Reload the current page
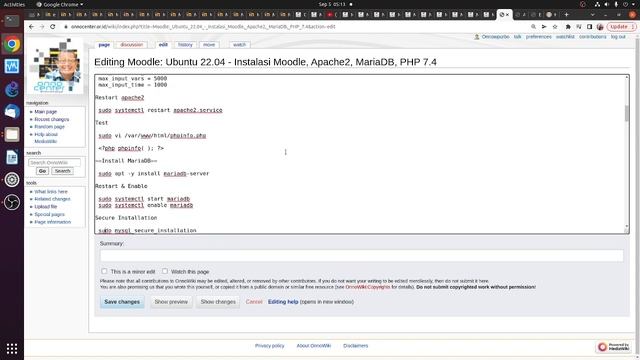 point(53,27)
